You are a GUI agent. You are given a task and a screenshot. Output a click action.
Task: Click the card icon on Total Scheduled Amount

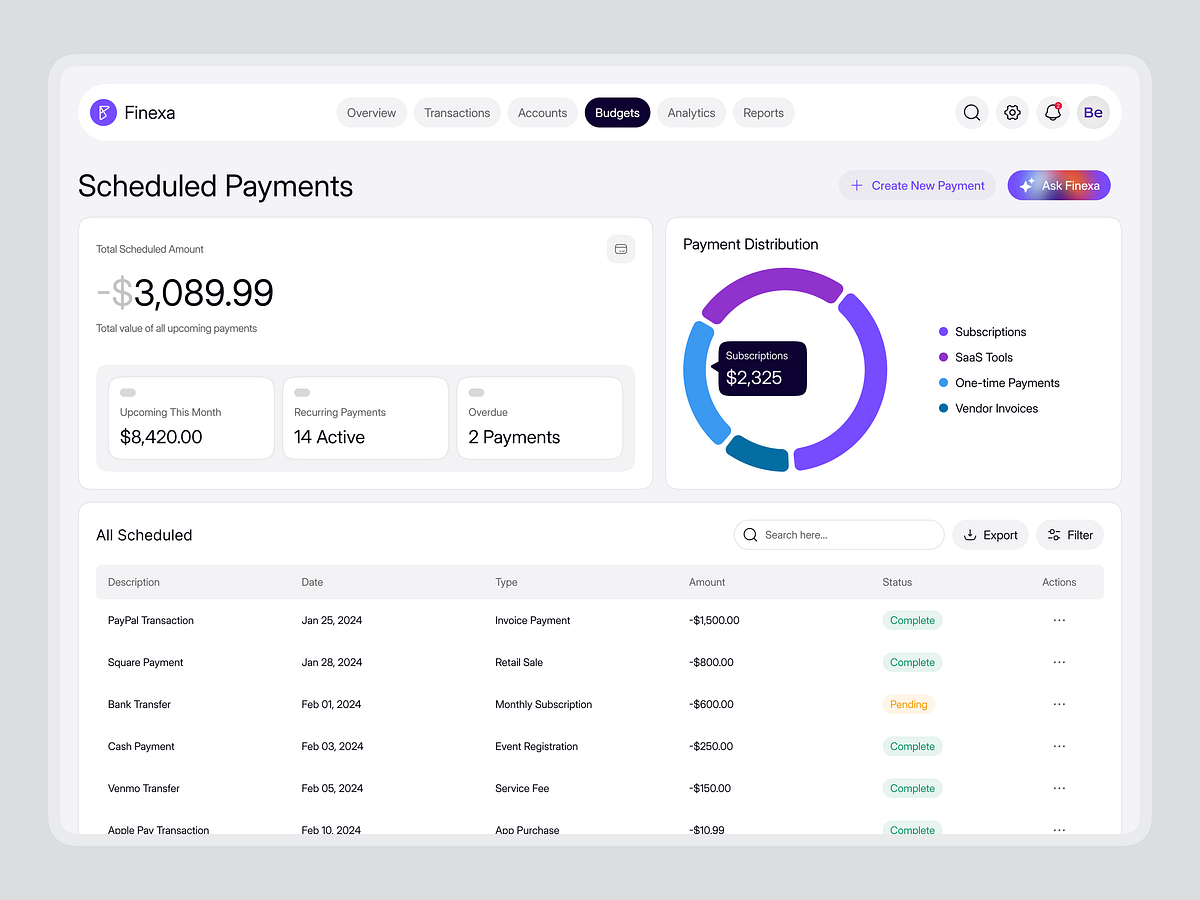pos(621,249)
